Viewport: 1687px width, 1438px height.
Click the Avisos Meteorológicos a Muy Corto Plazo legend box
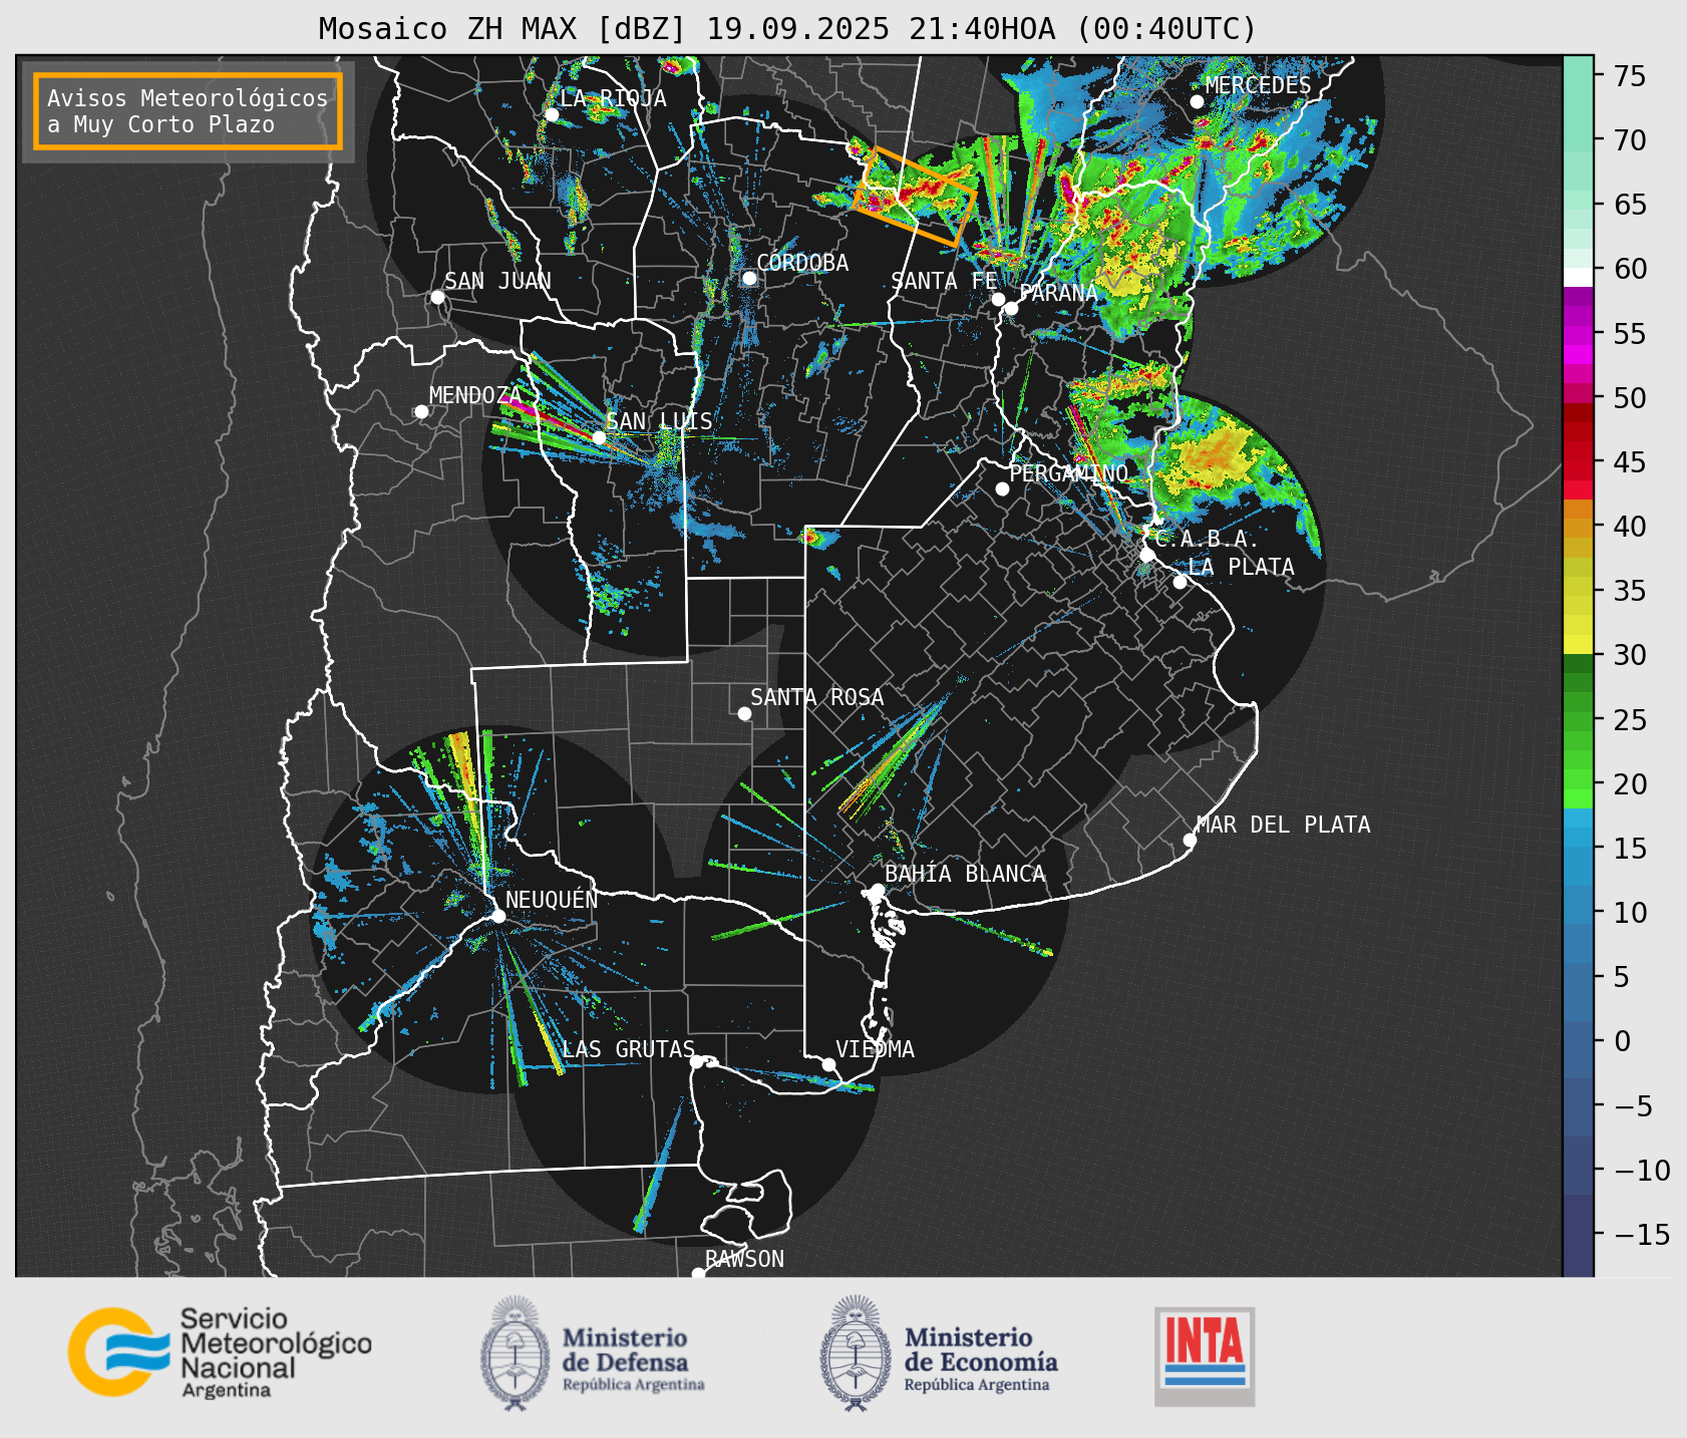click(188, 111)
